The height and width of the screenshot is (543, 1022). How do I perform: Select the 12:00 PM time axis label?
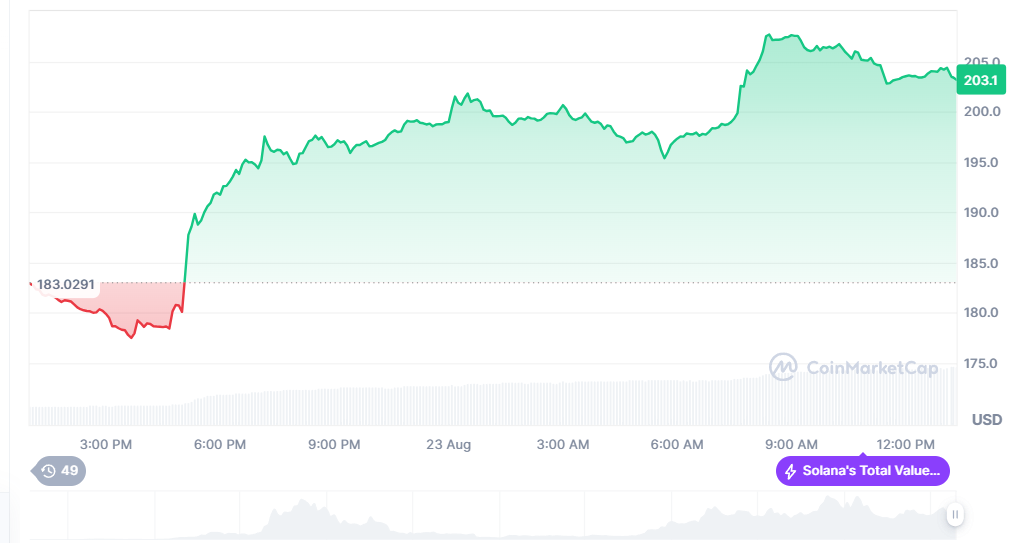[905, 444]
